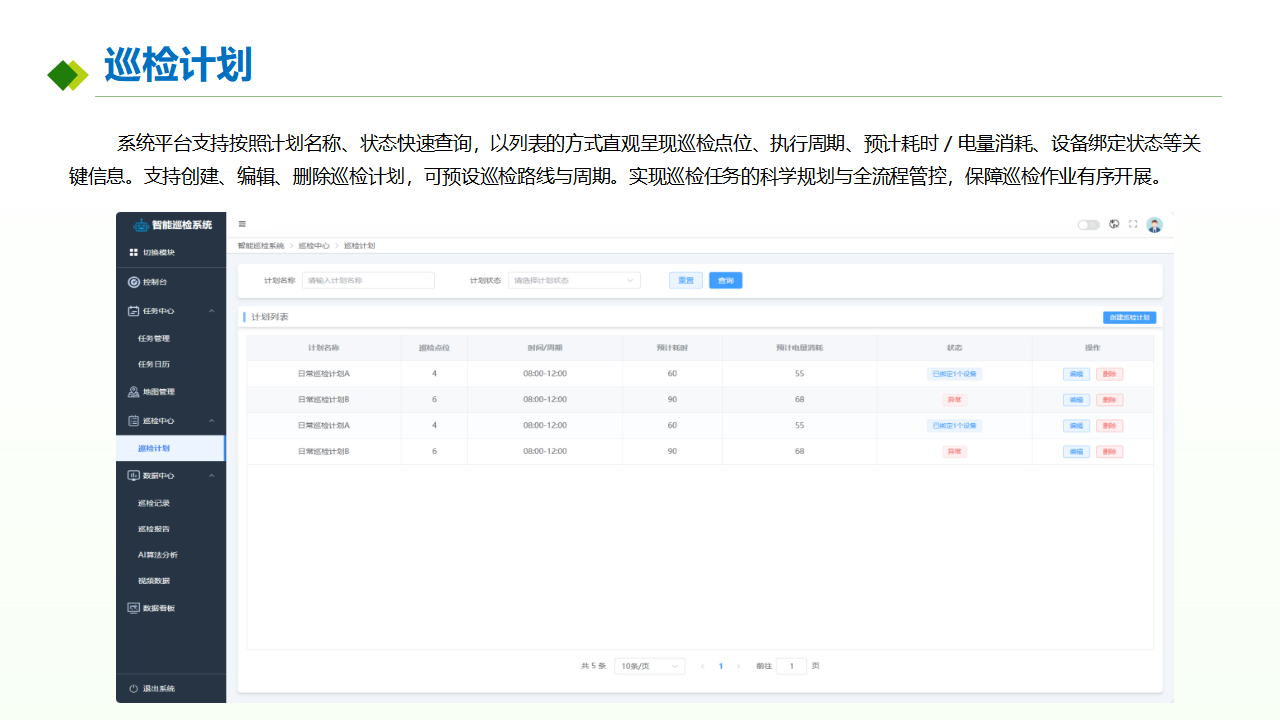
Task: Collapse the 巡检中心 menu chevron
Action: (x=211, y=421)
